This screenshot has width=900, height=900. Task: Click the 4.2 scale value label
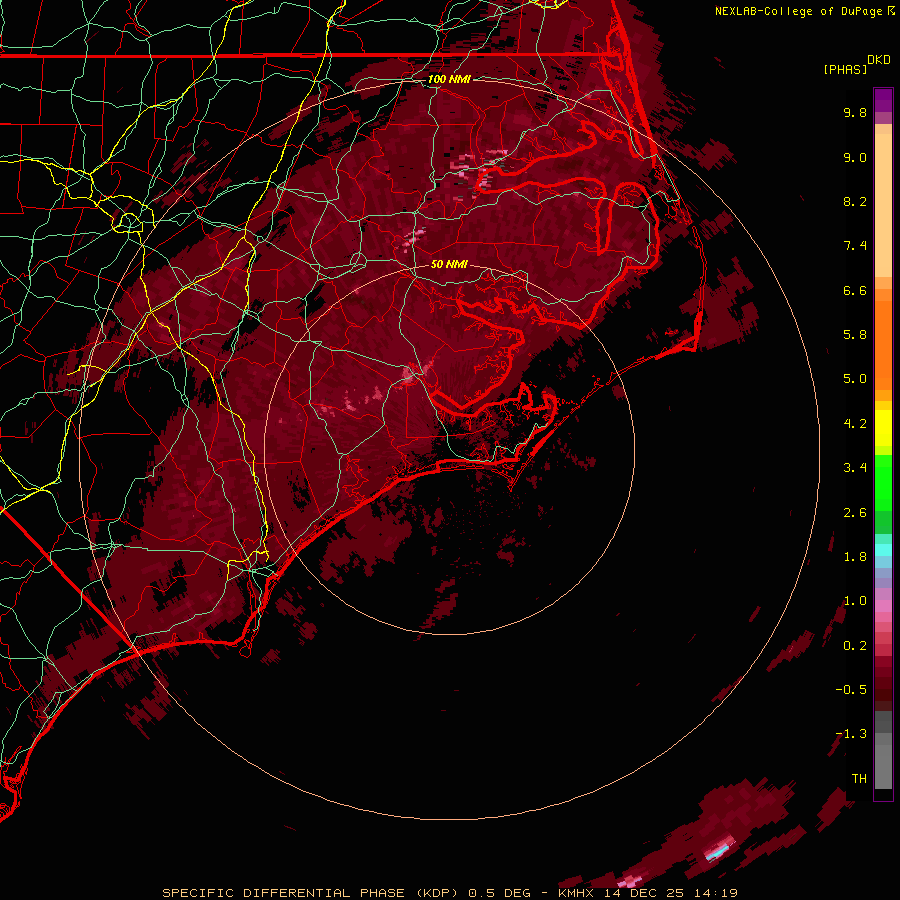pyautogui.click(x=855, y=424)
